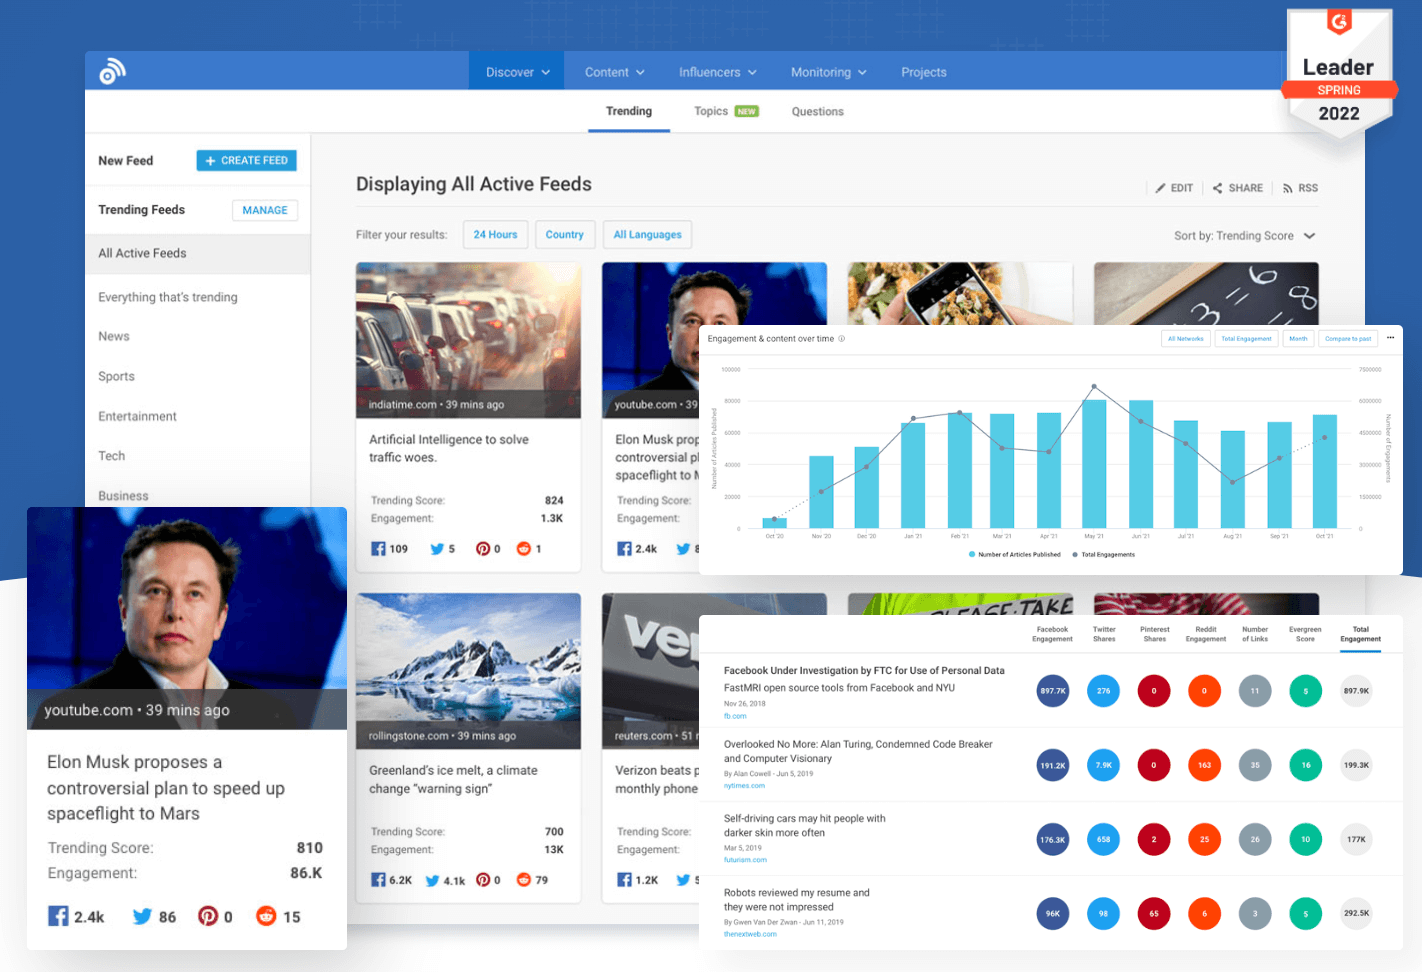Open the Influencers dropdown

point(717,72)
